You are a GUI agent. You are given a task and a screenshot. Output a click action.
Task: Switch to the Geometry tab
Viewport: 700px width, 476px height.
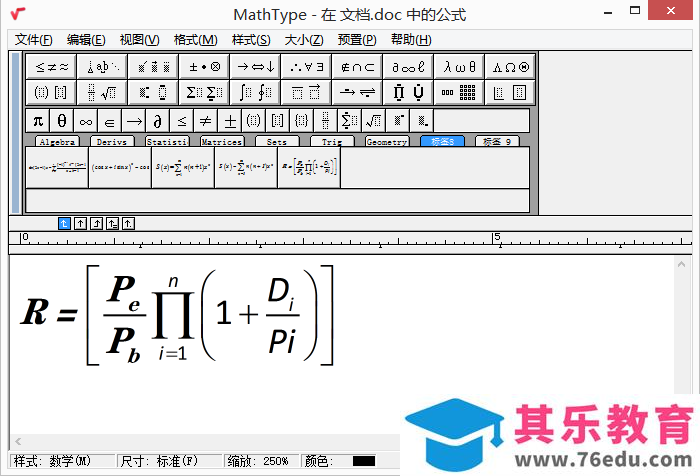(387, 142)
